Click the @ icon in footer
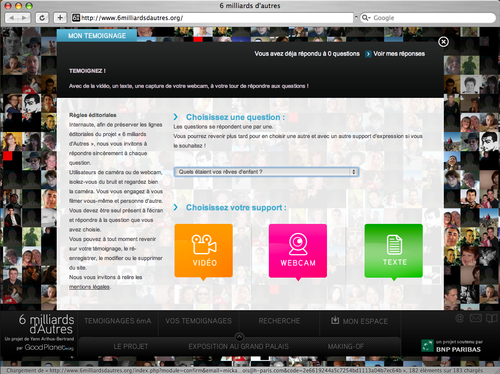The image size is (500, 374). 460,318
